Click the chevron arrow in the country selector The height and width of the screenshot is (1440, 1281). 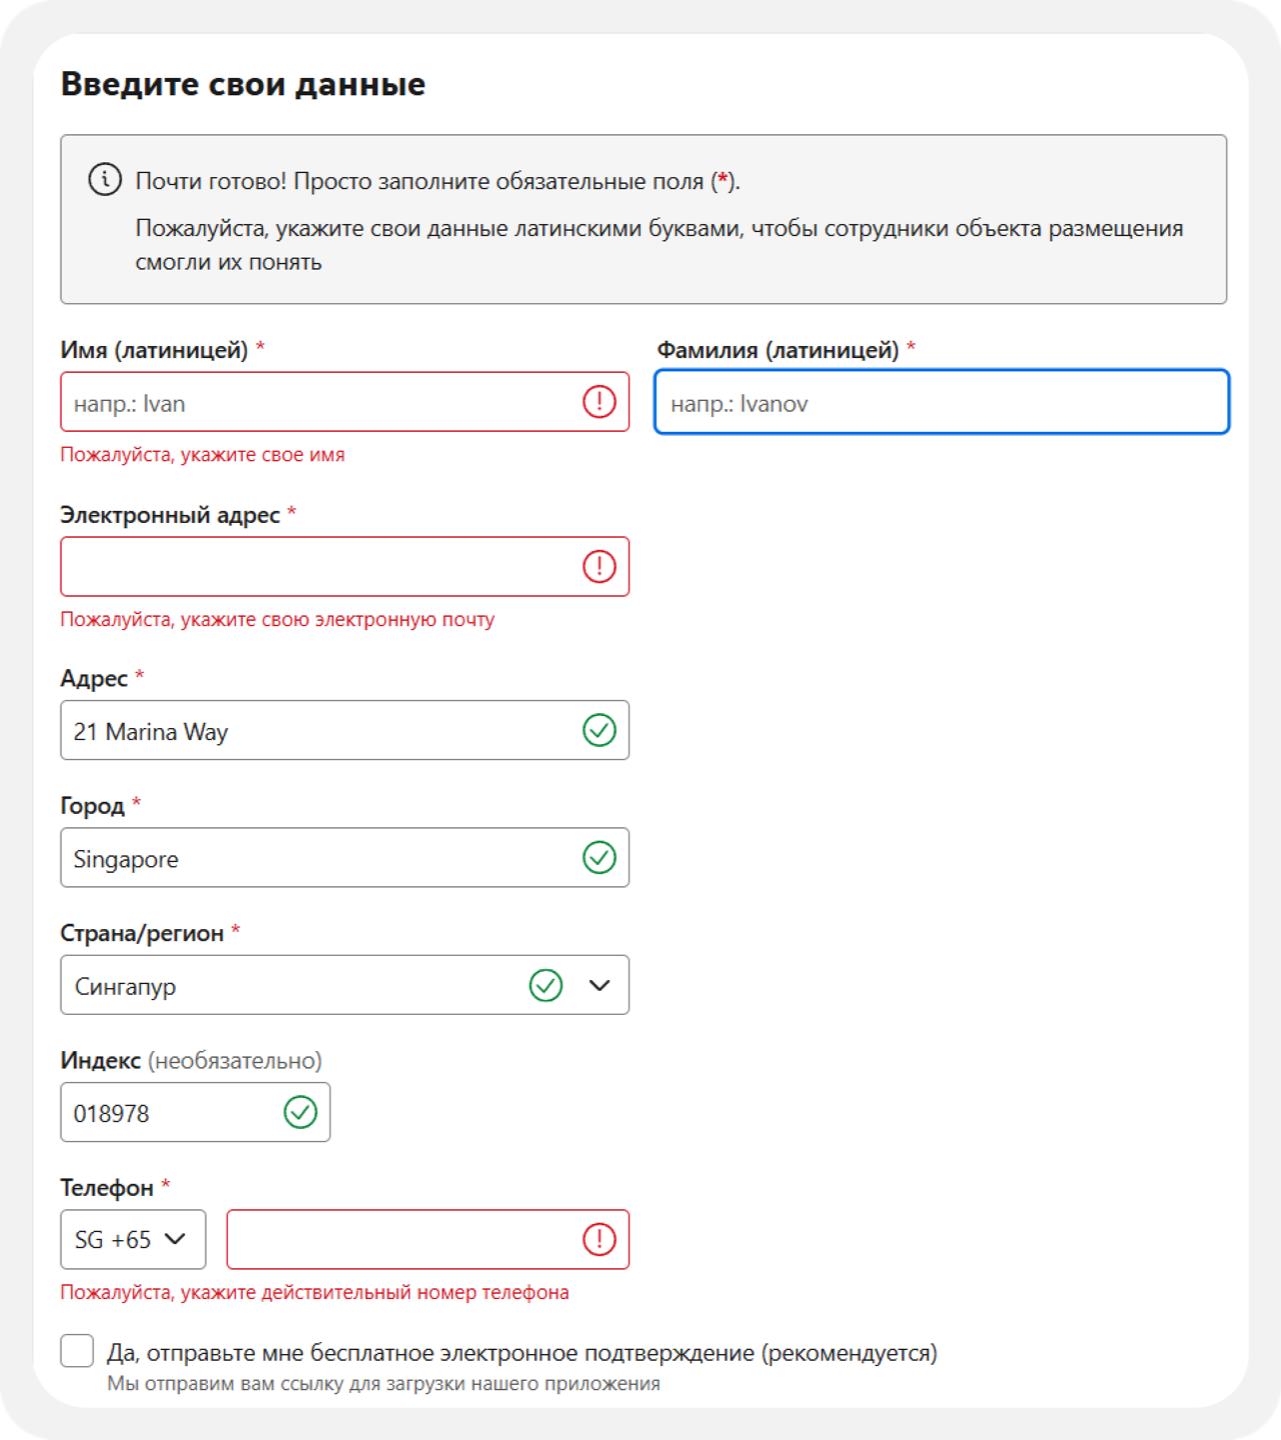click(x=600, y=985)
